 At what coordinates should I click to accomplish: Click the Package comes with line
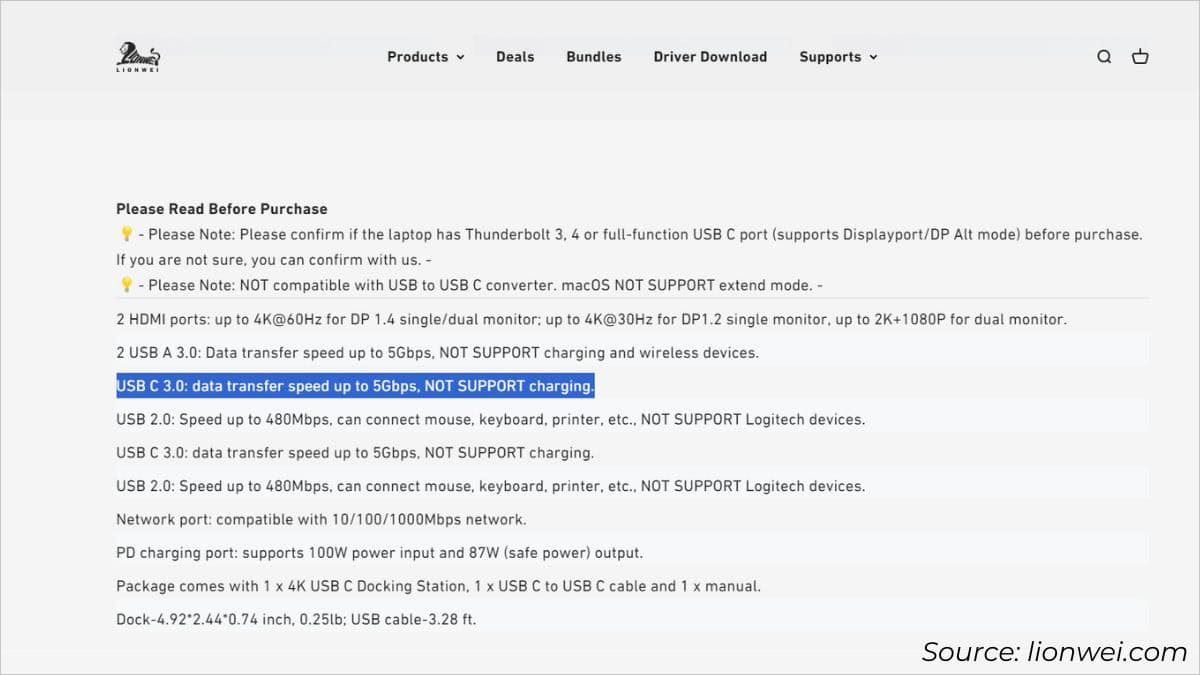(x=439, y=586)
